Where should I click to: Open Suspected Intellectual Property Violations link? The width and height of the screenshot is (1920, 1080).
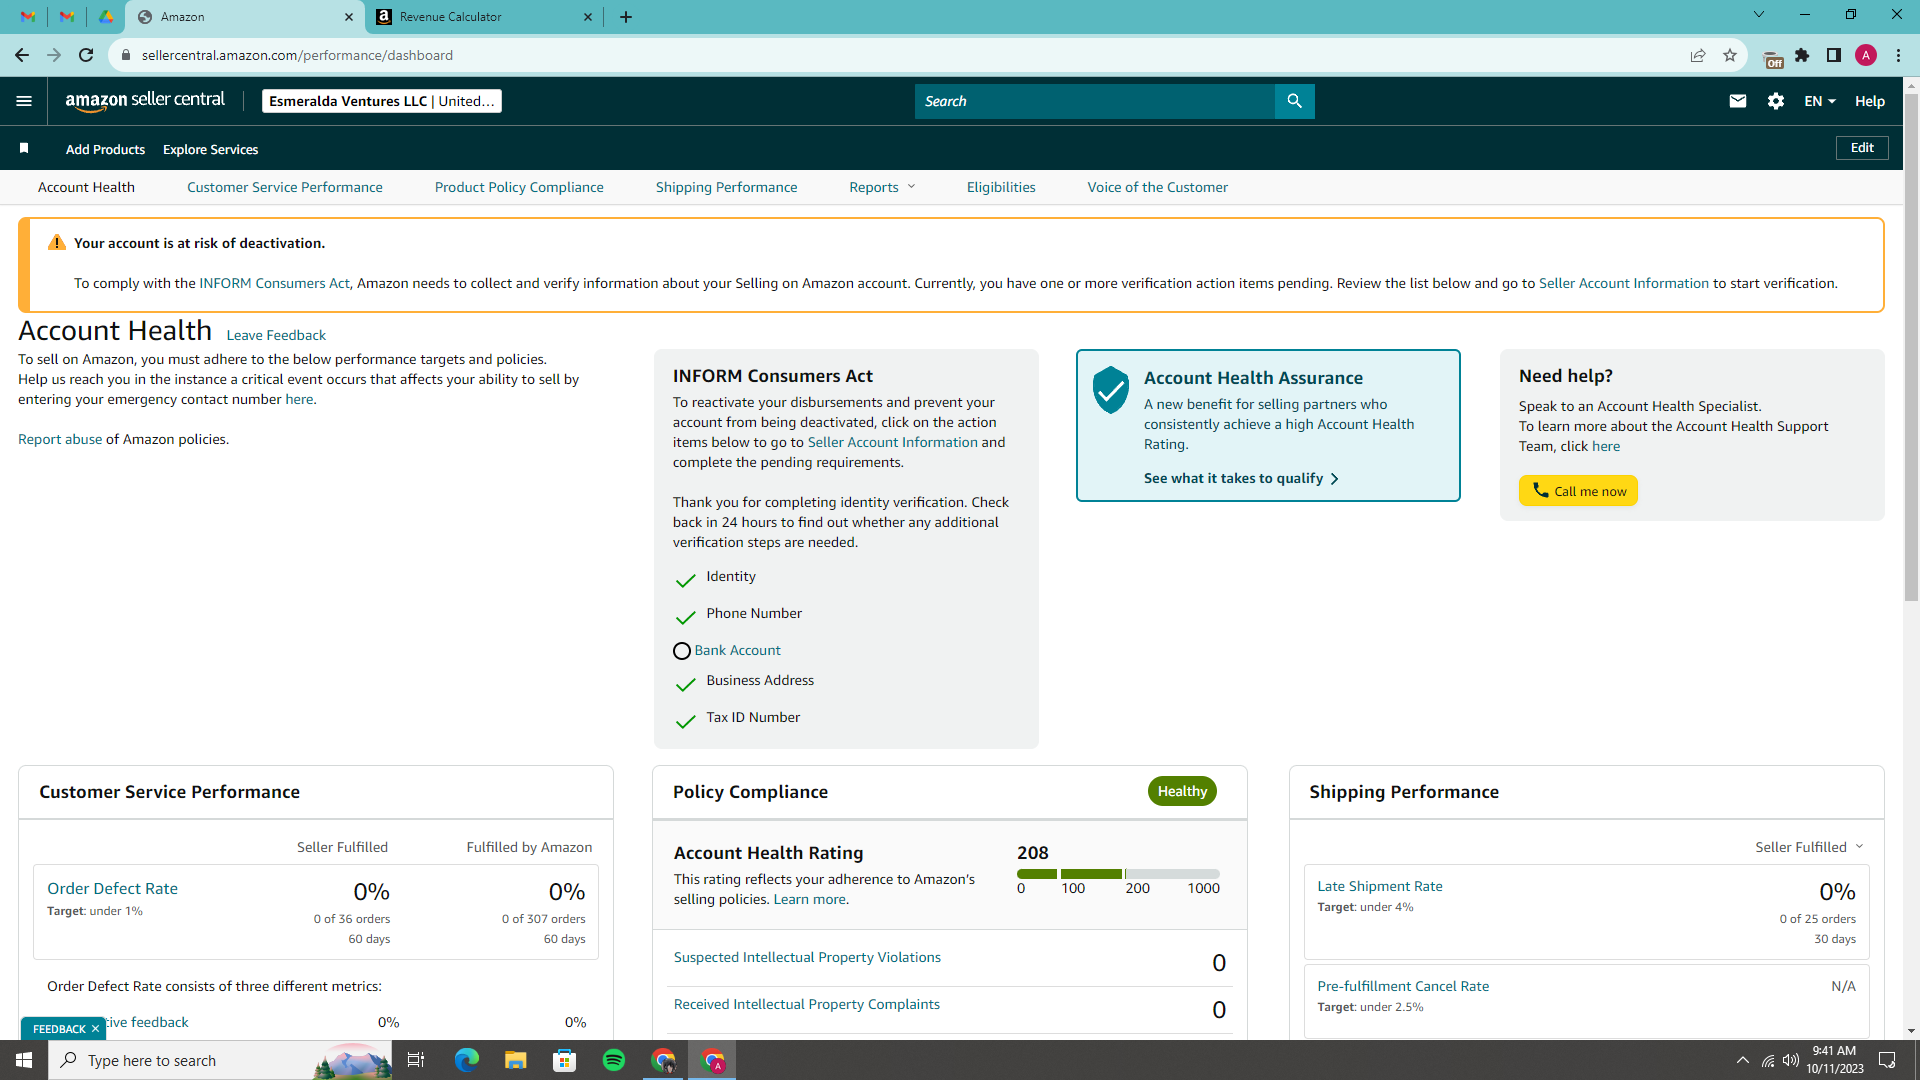807,957
